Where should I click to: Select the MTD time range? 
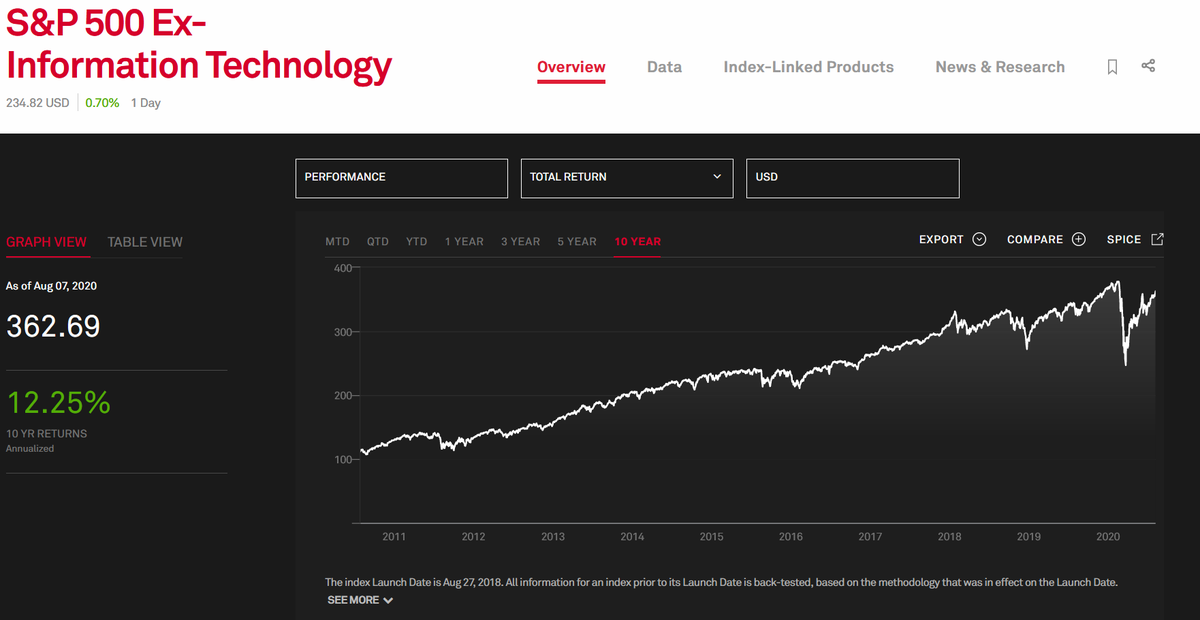[338, 241]
